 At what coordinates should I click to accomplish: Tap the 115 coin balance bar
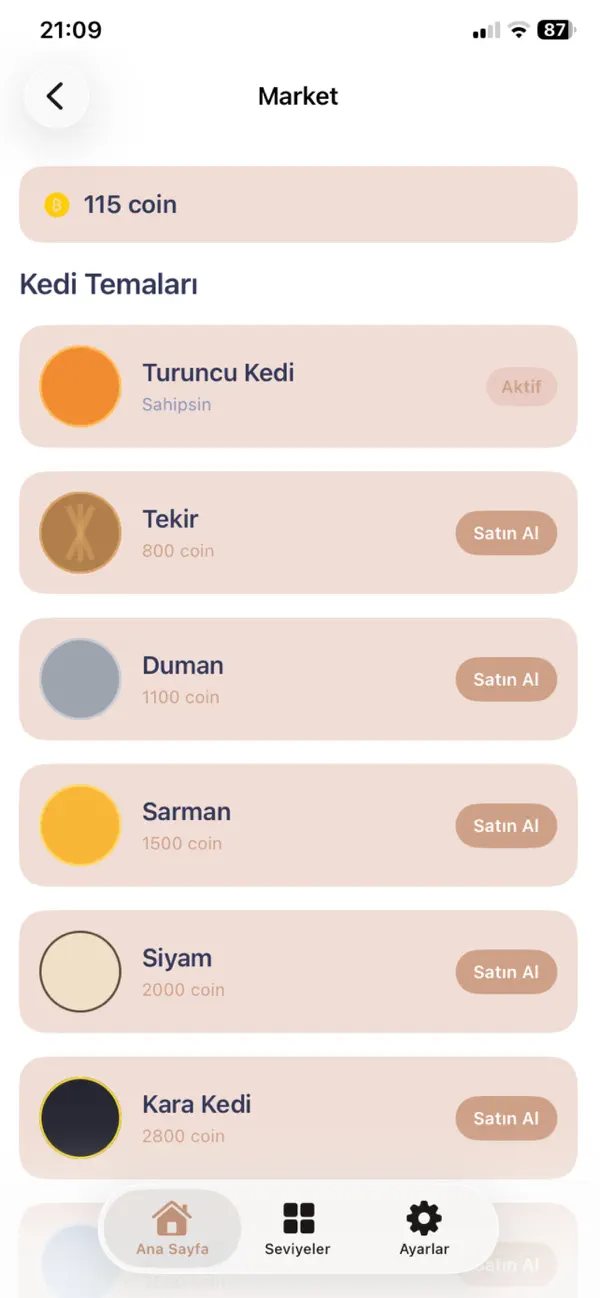pyautogui.click(x=298, y=205)
